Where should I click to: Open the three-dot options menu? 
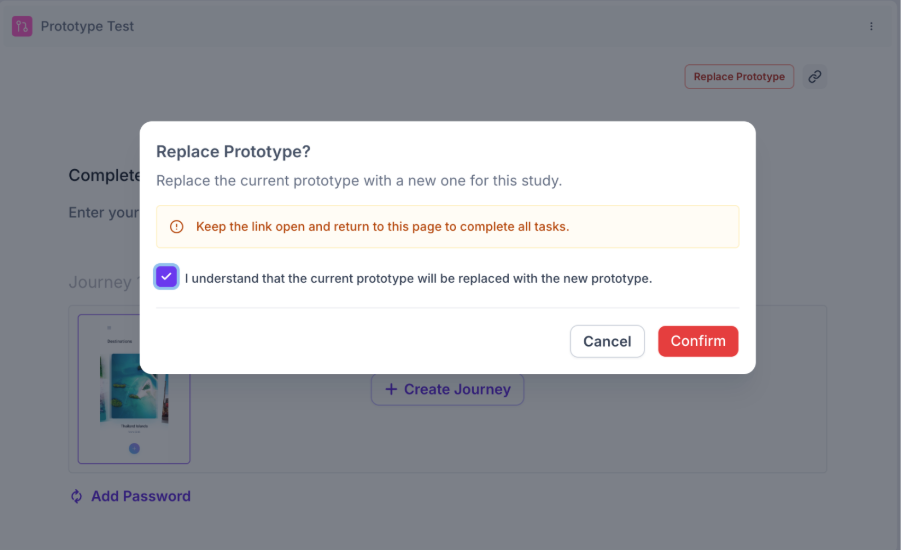pyautogui.click(x=871, y=26)
